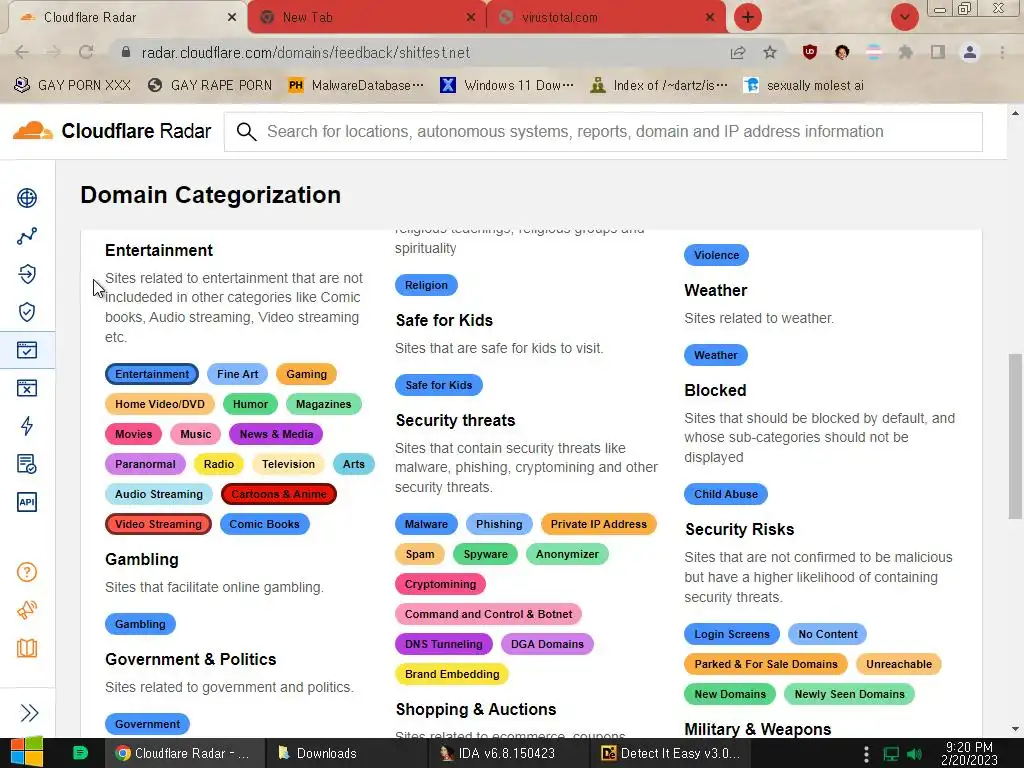Toggle browser side panel icon
1024x768 pixels.
[x=938, y=52]
